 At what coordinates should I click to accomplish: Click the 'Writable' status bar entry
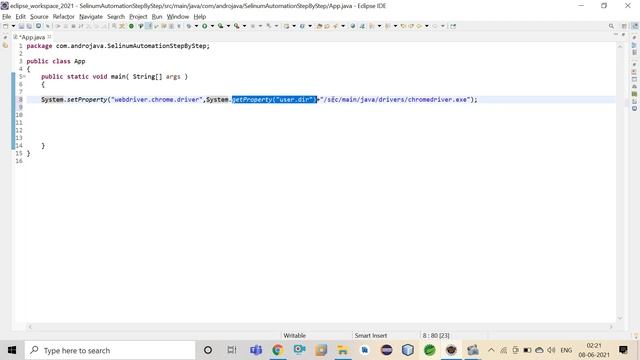coord(295,336)
